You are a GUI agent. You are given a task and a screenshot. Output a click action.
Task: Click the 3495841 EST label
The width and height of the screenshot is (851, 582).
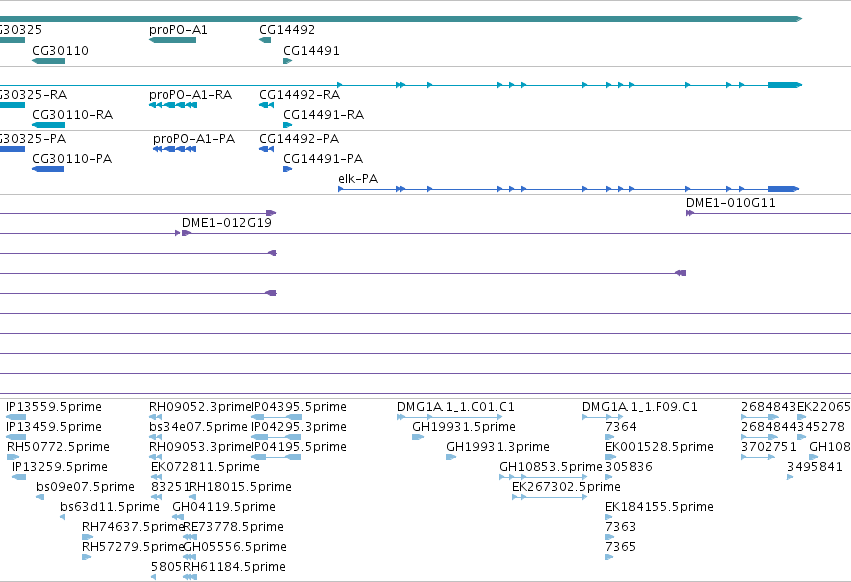coord(815,467)
